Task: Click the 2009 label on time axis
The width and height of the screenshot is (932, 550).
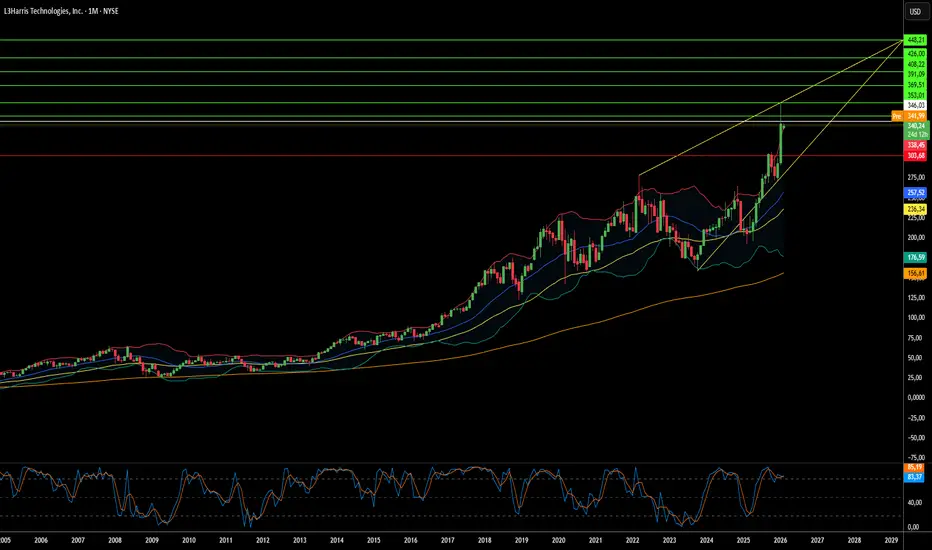Action: 150,539
